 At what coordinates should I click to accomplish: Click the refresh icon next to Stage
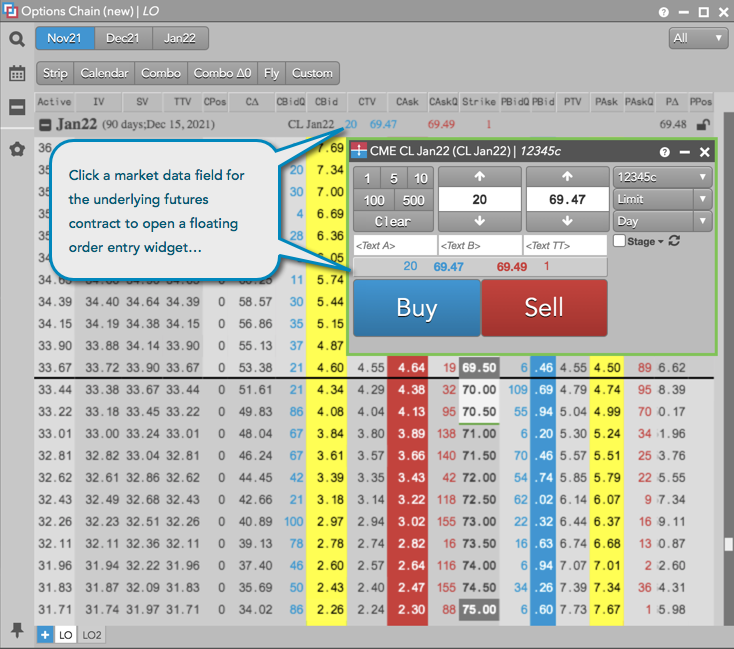(x=674, y=242)
